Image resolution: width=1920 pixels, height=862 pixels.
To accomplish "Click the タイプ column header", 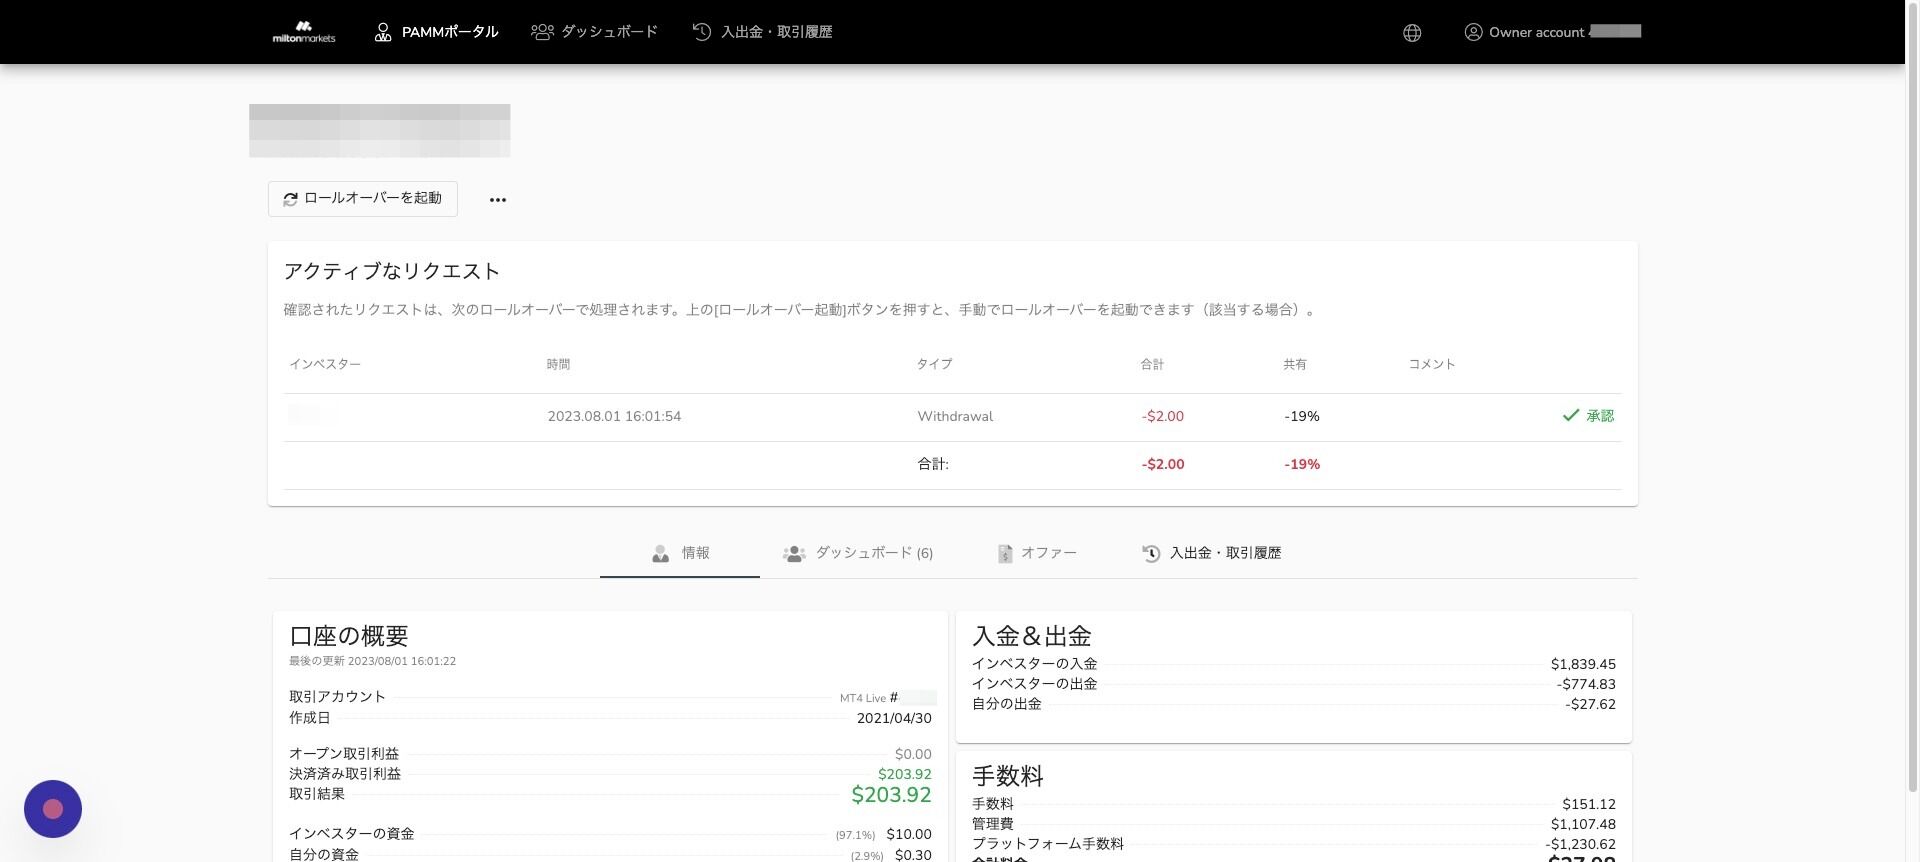I will point(934,364).
